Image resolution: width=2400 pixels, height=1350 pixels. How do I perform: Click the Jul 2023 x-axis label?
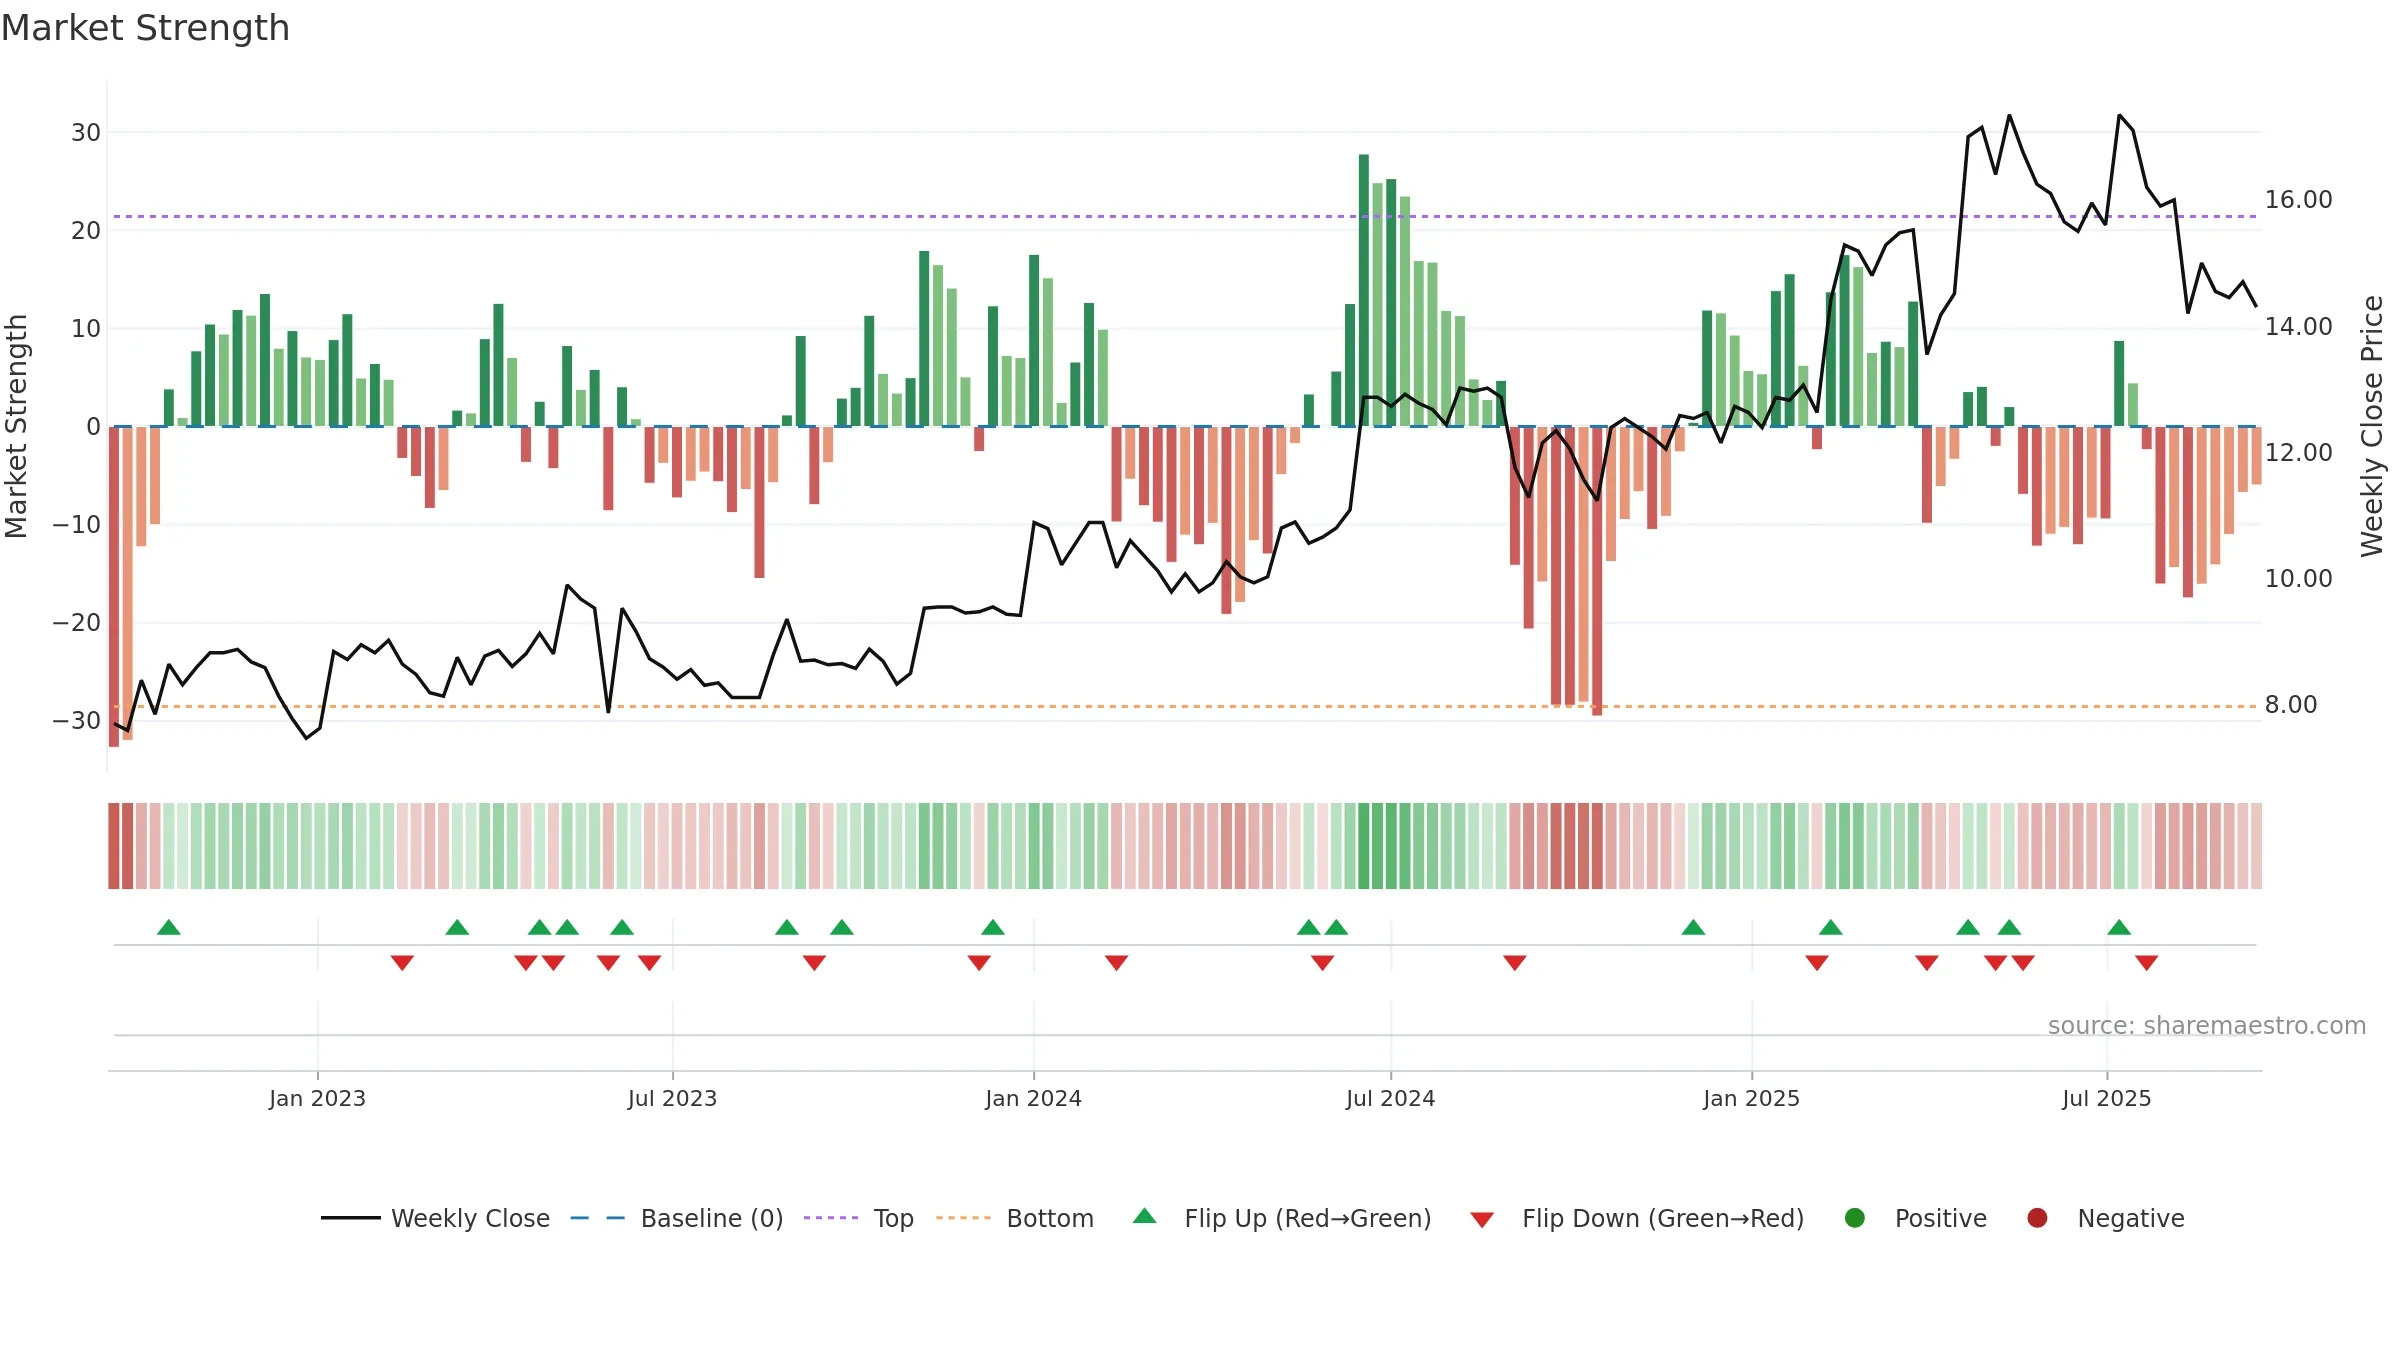tap(672, 1098)
